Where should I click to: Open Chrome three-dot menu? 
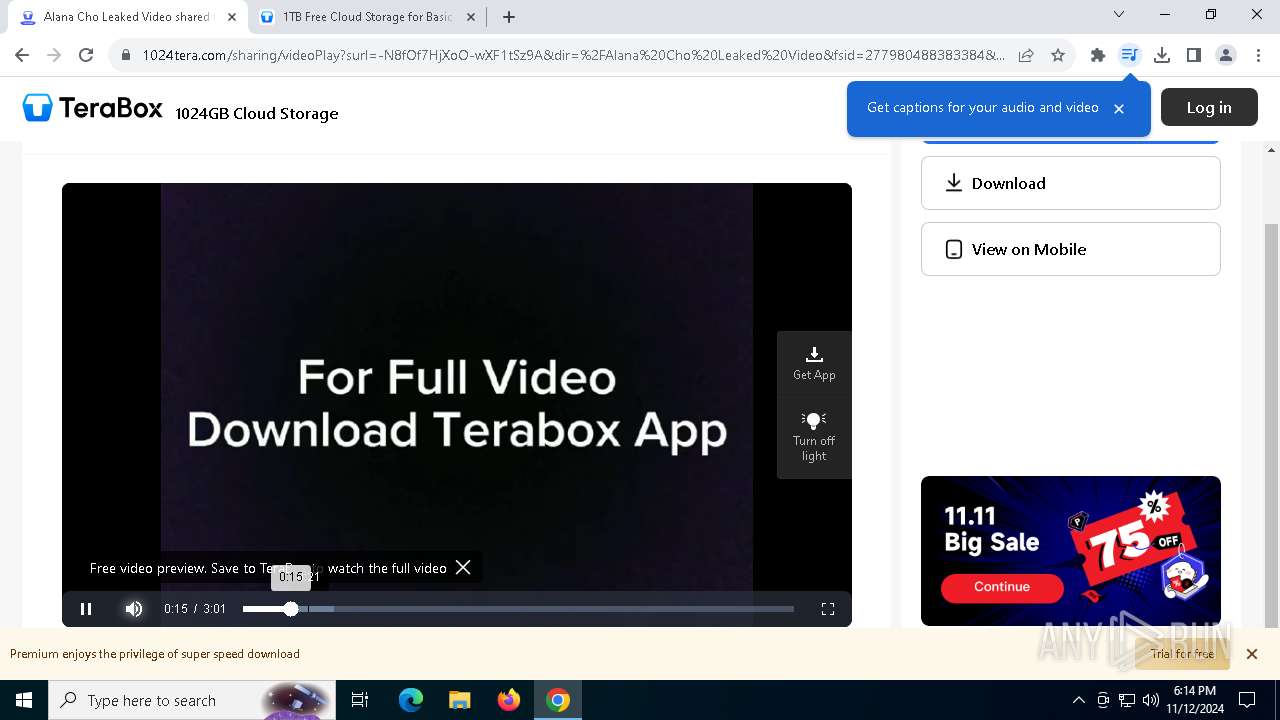(x=1258, y=55)
